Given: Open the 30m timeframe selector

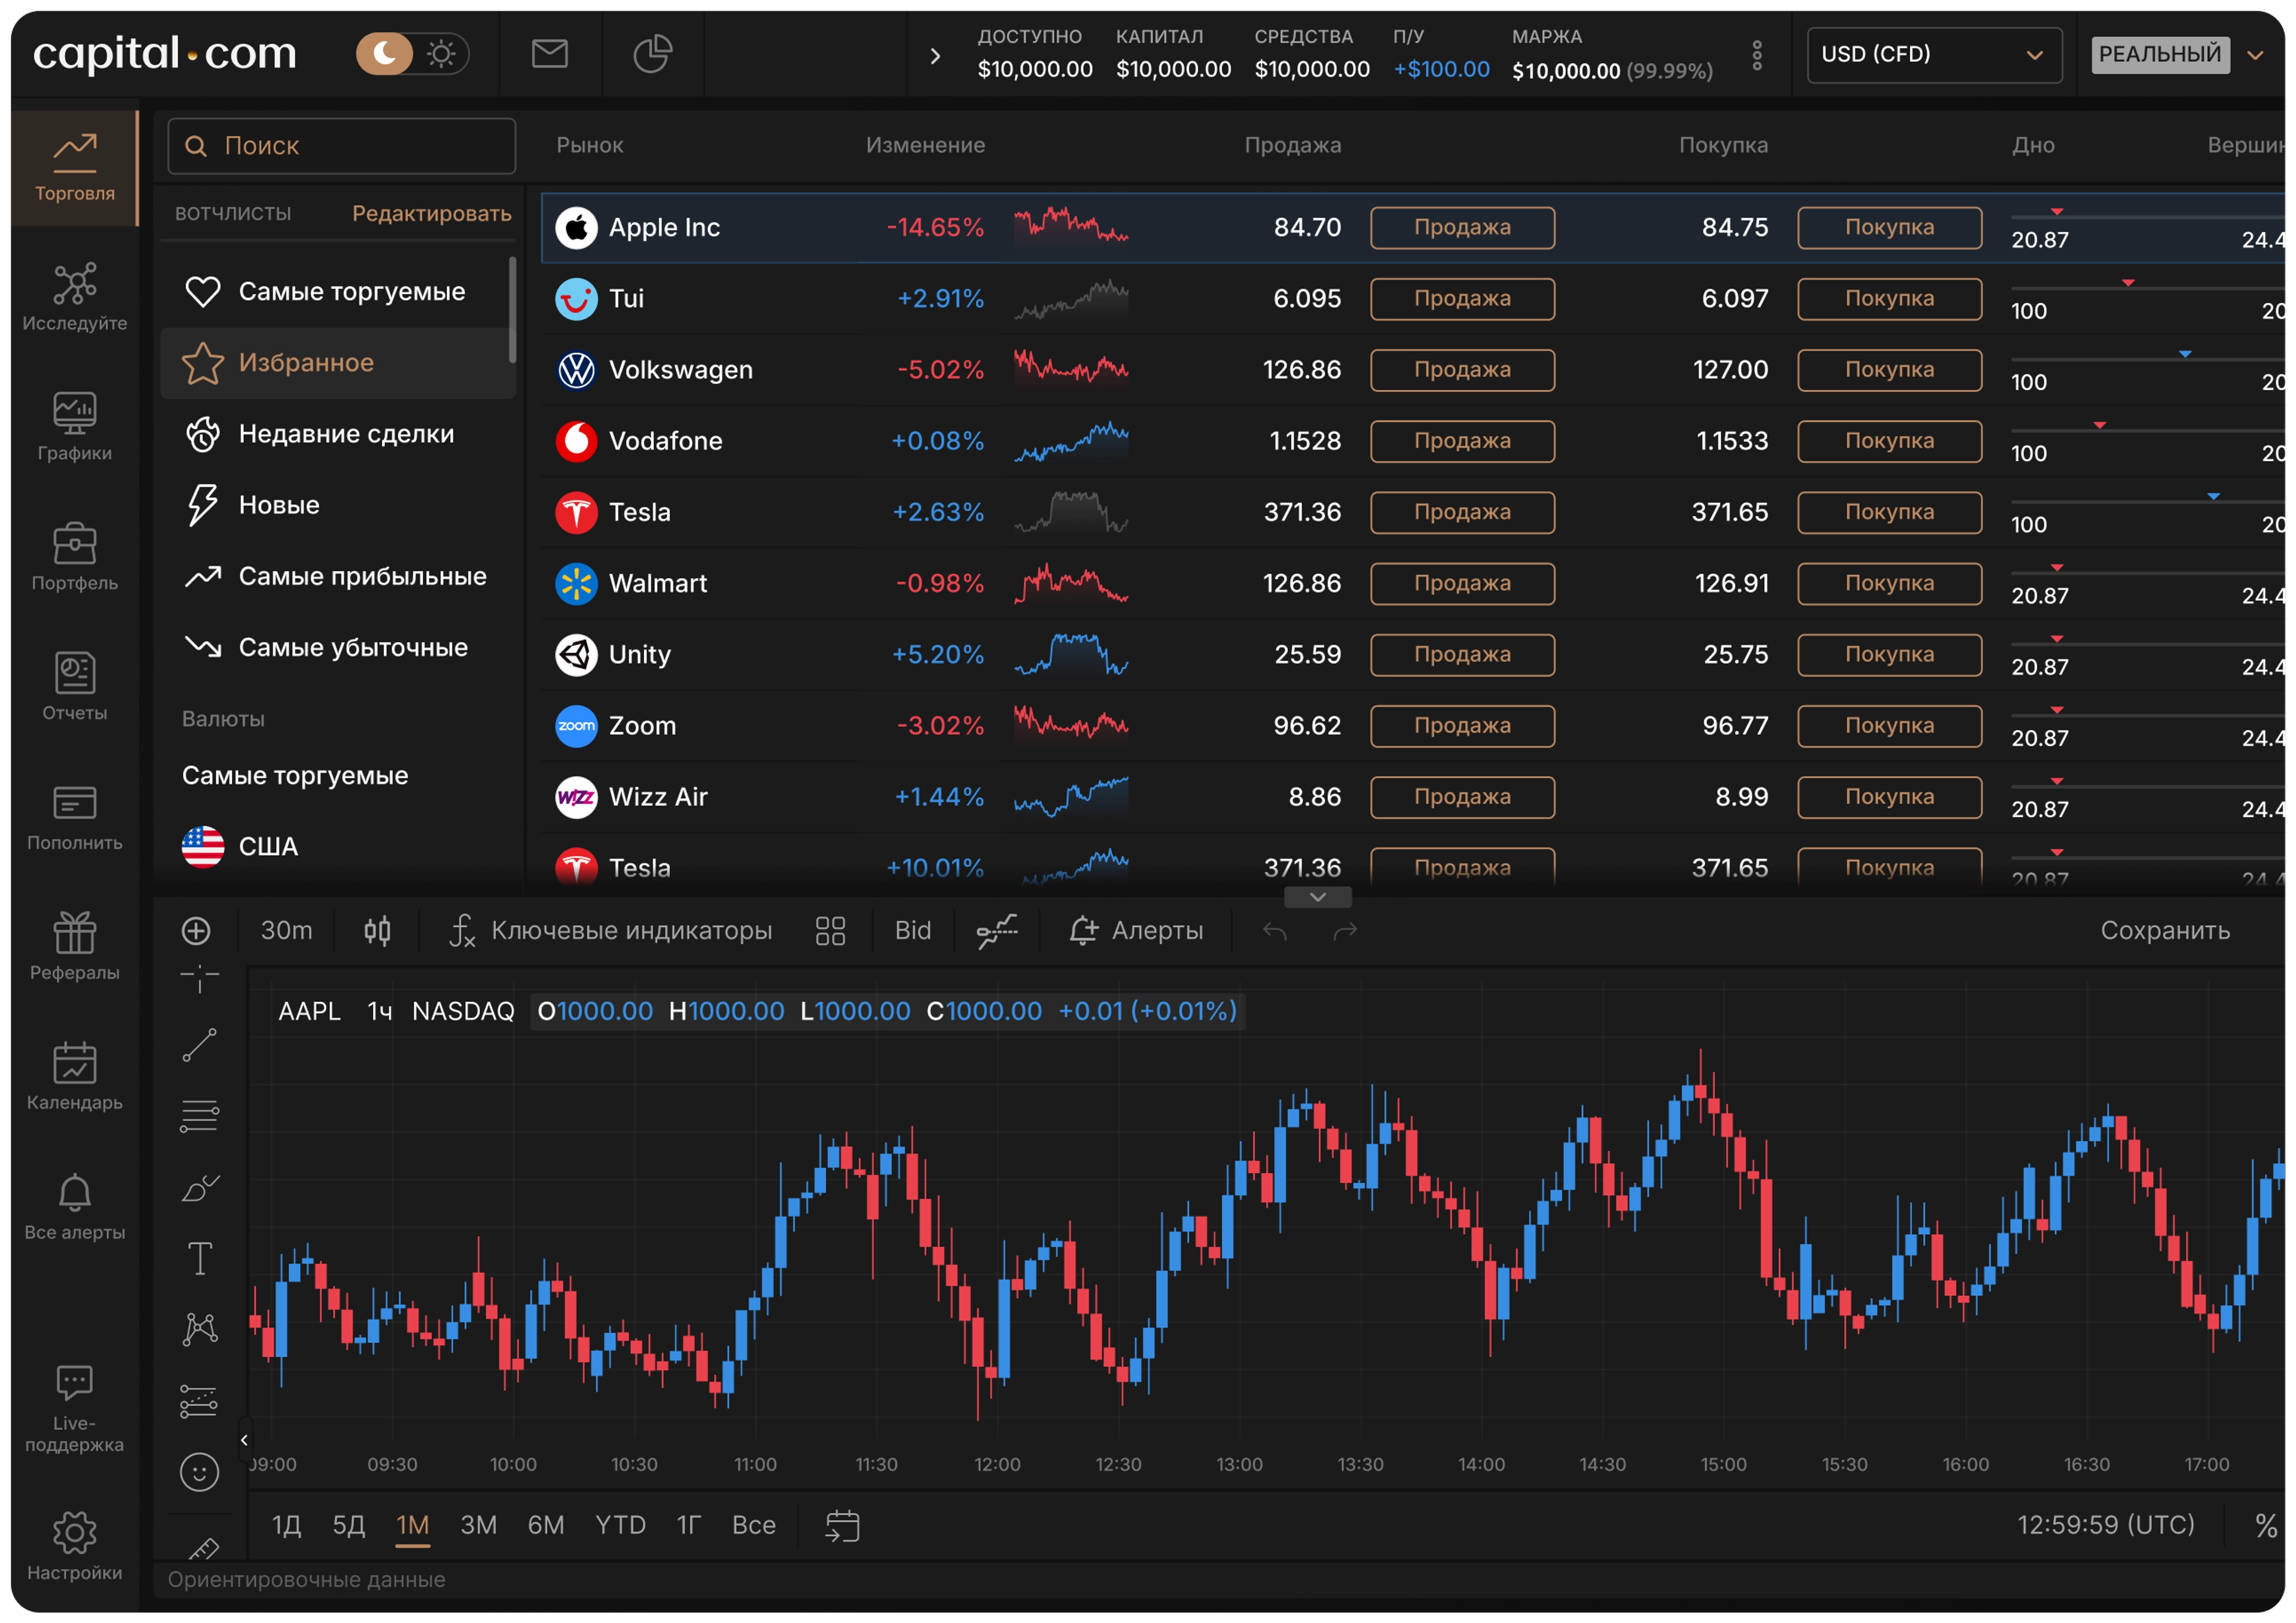Looking at the screenshot, I should coord(286,931).
